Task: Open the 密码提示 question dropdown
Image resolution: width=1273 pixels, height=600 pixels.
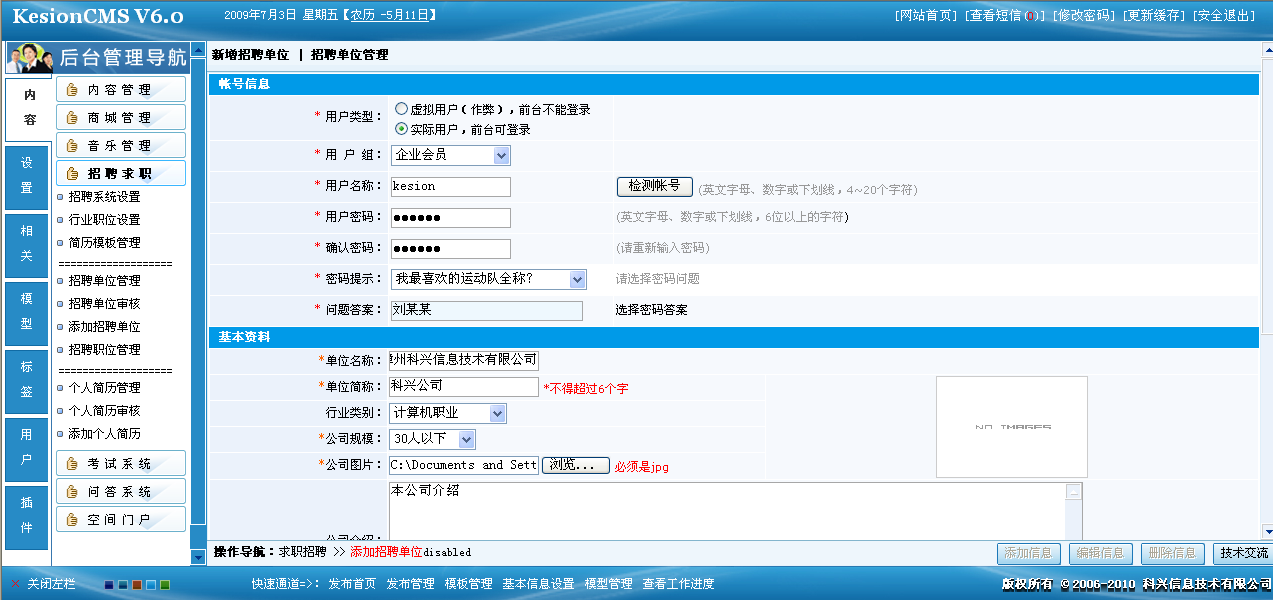Action: (487, 279)
